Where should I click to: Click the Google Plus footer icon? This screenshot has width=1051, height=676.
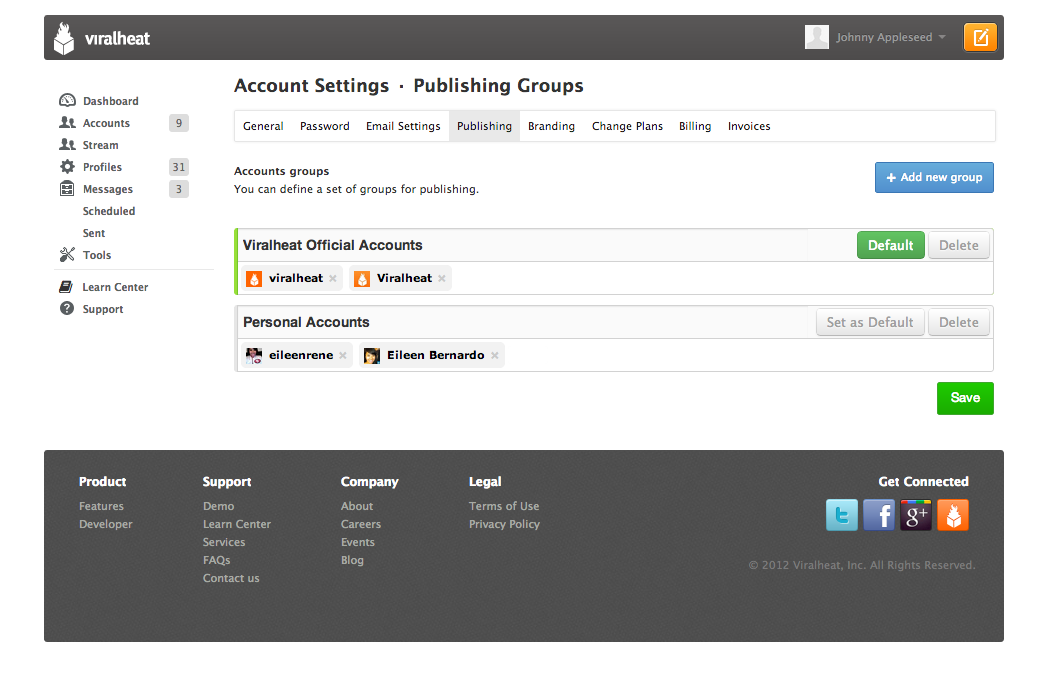(x=916, y=515)
